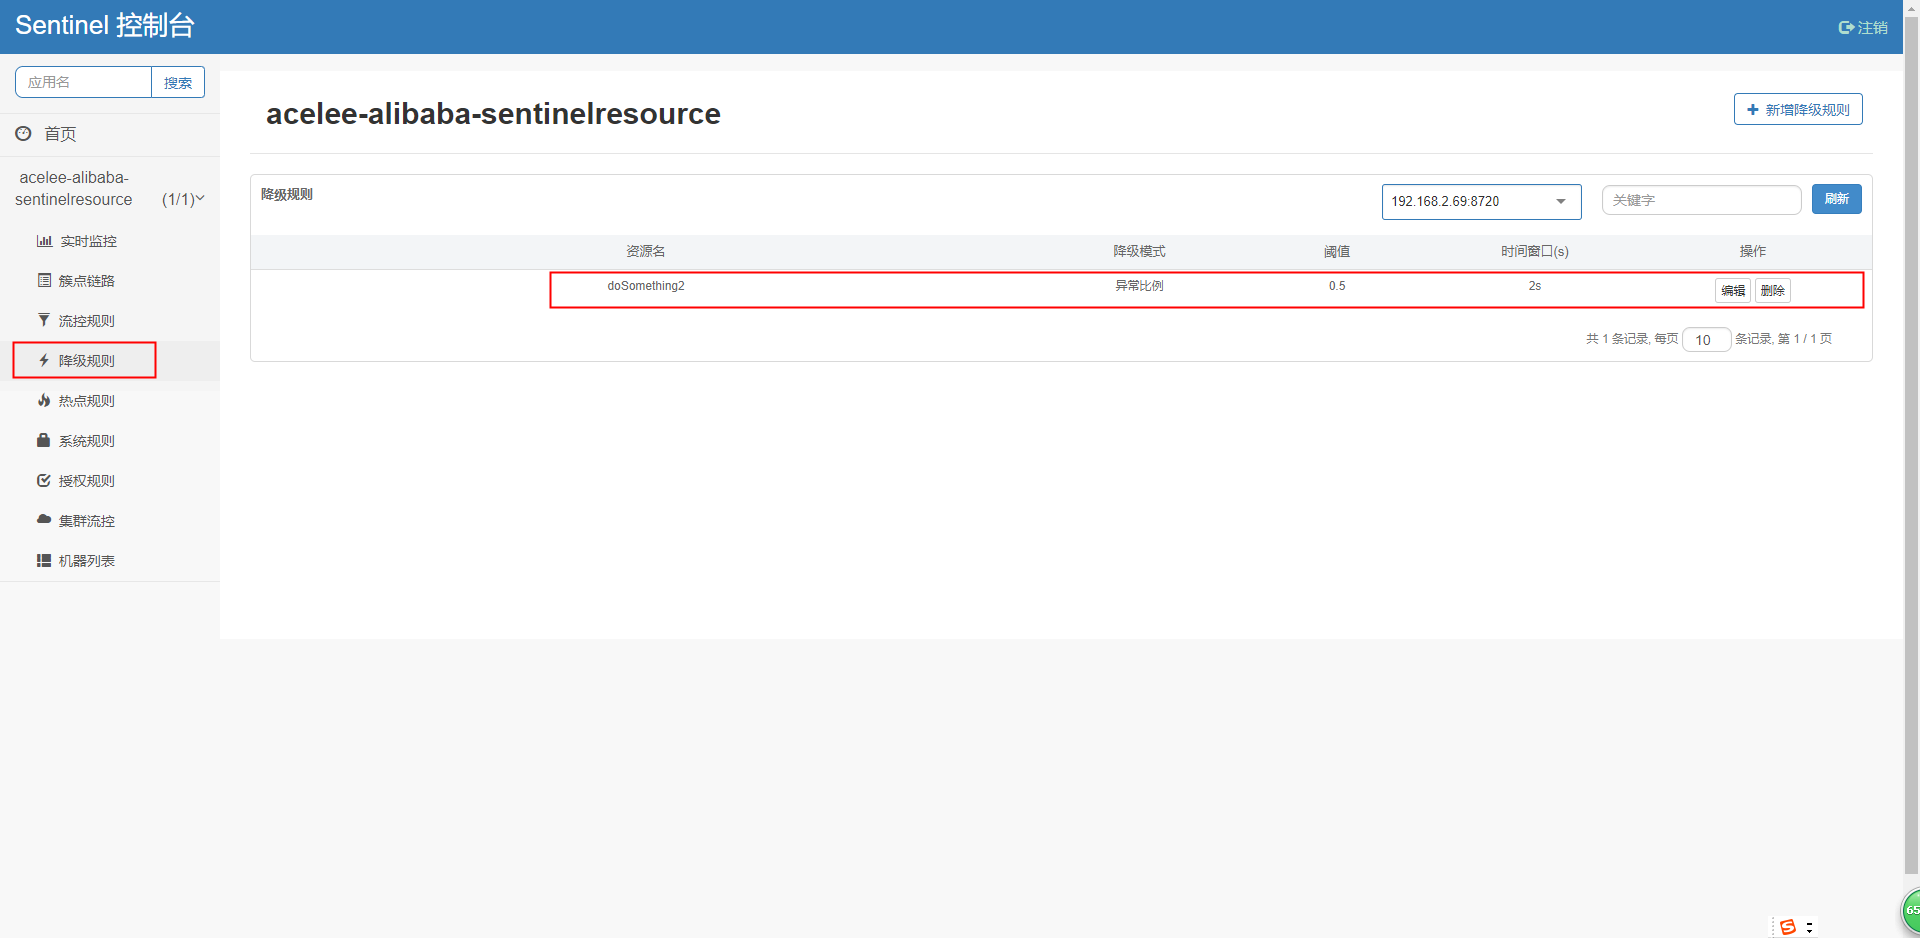Click the 0.5 threshold value

1337,286
